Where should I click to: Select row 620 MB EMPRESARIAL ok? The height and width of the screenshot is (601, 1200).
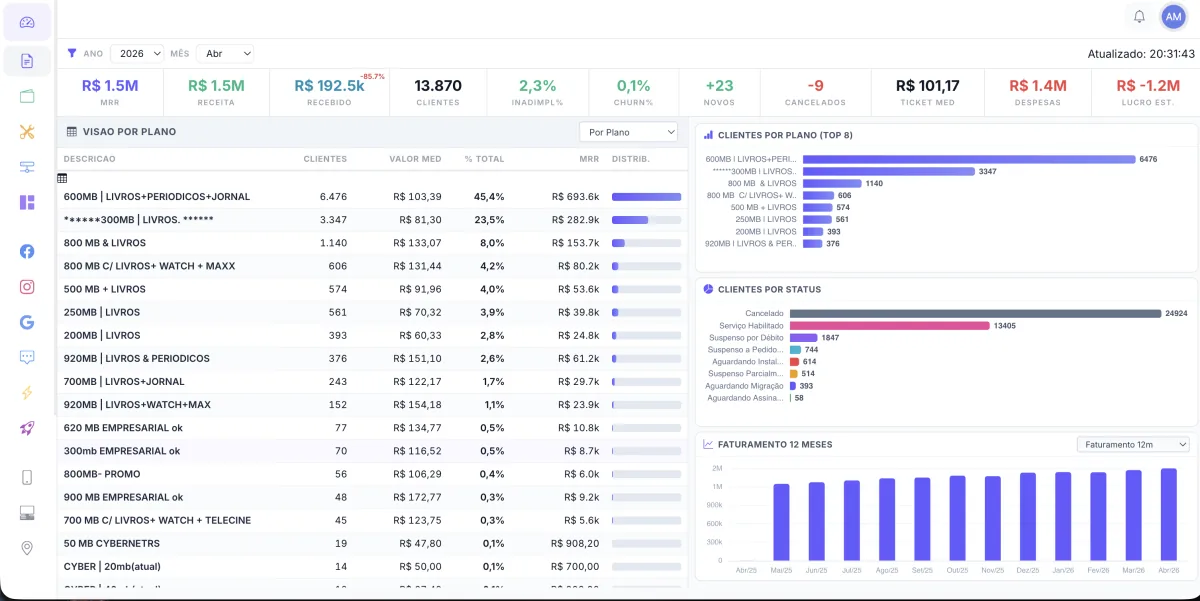coord(372,428)
